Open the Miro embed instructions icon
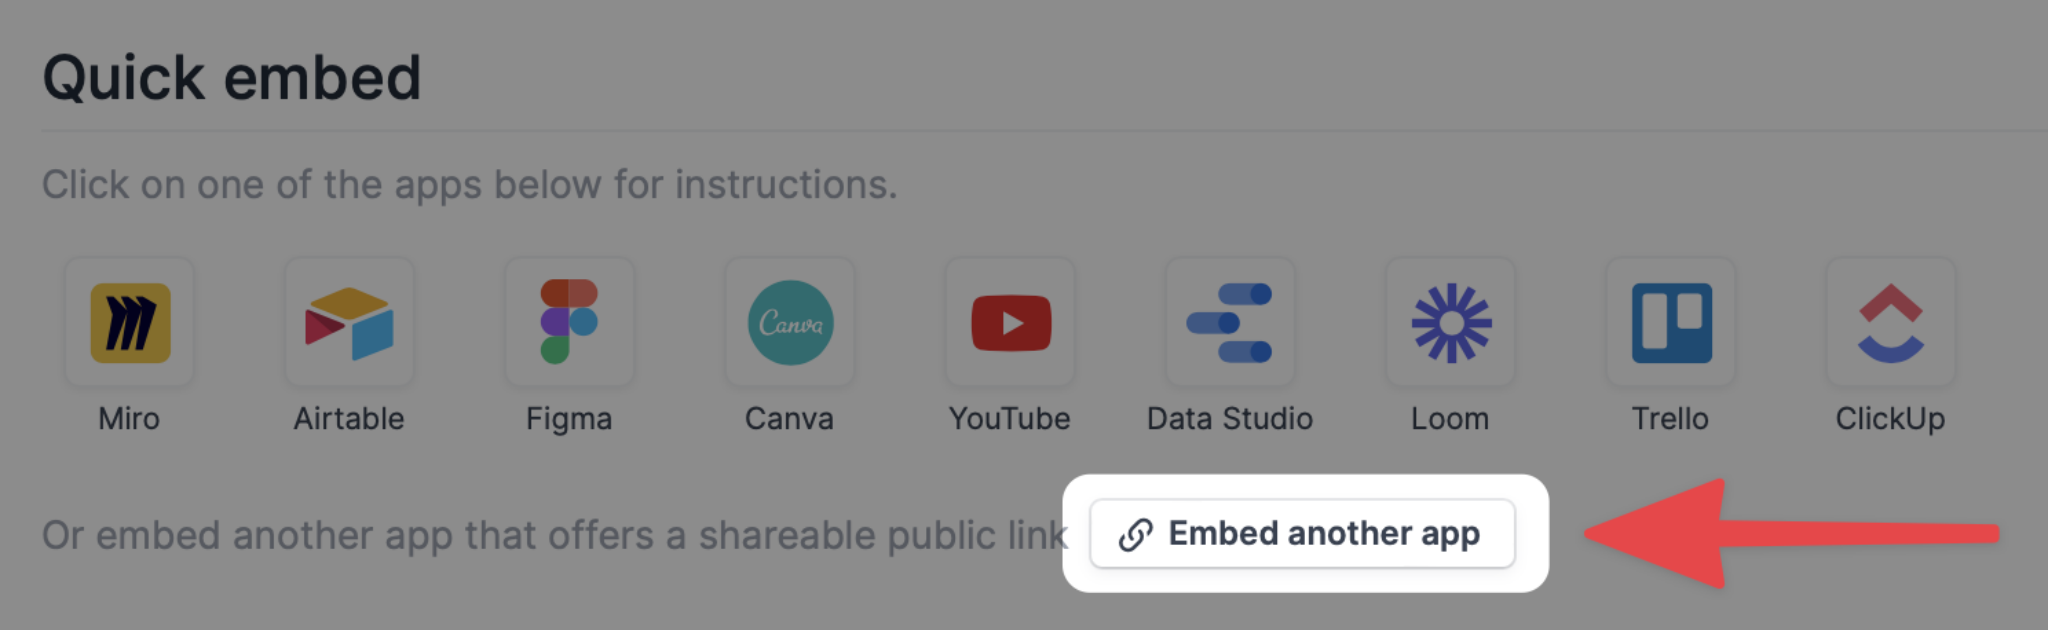This screenshot has height=630, width=2048. point(129,322)
